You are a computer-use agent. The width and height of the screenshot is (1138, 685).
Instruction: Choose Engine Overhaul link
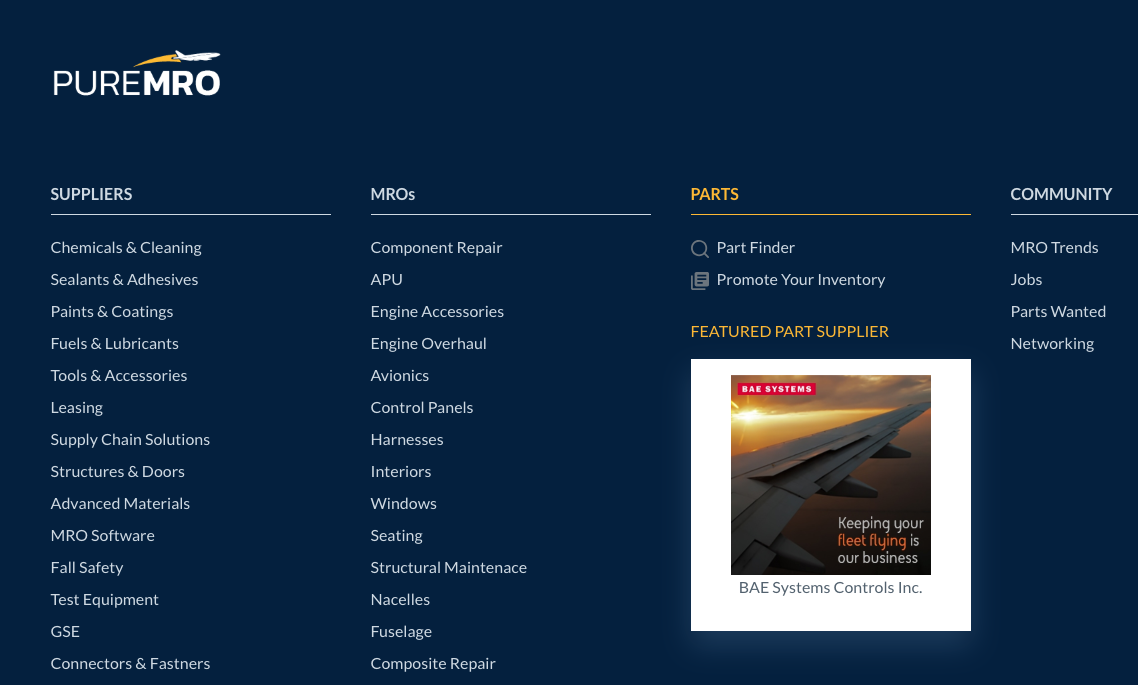tap(428, 344)
